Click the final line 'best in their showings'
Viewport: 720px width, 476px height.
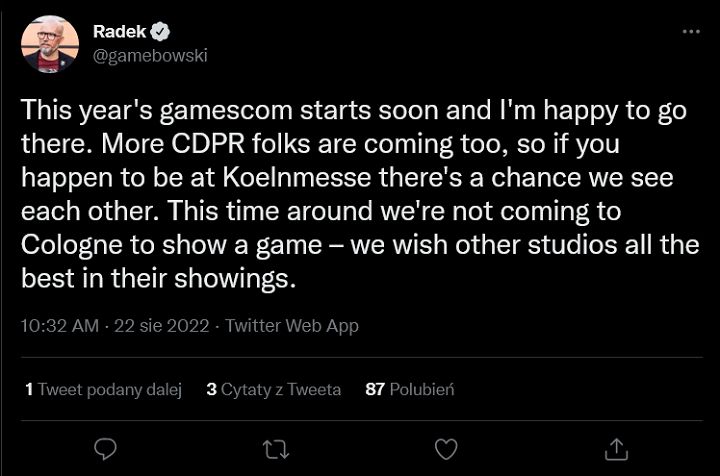[159, 279]
